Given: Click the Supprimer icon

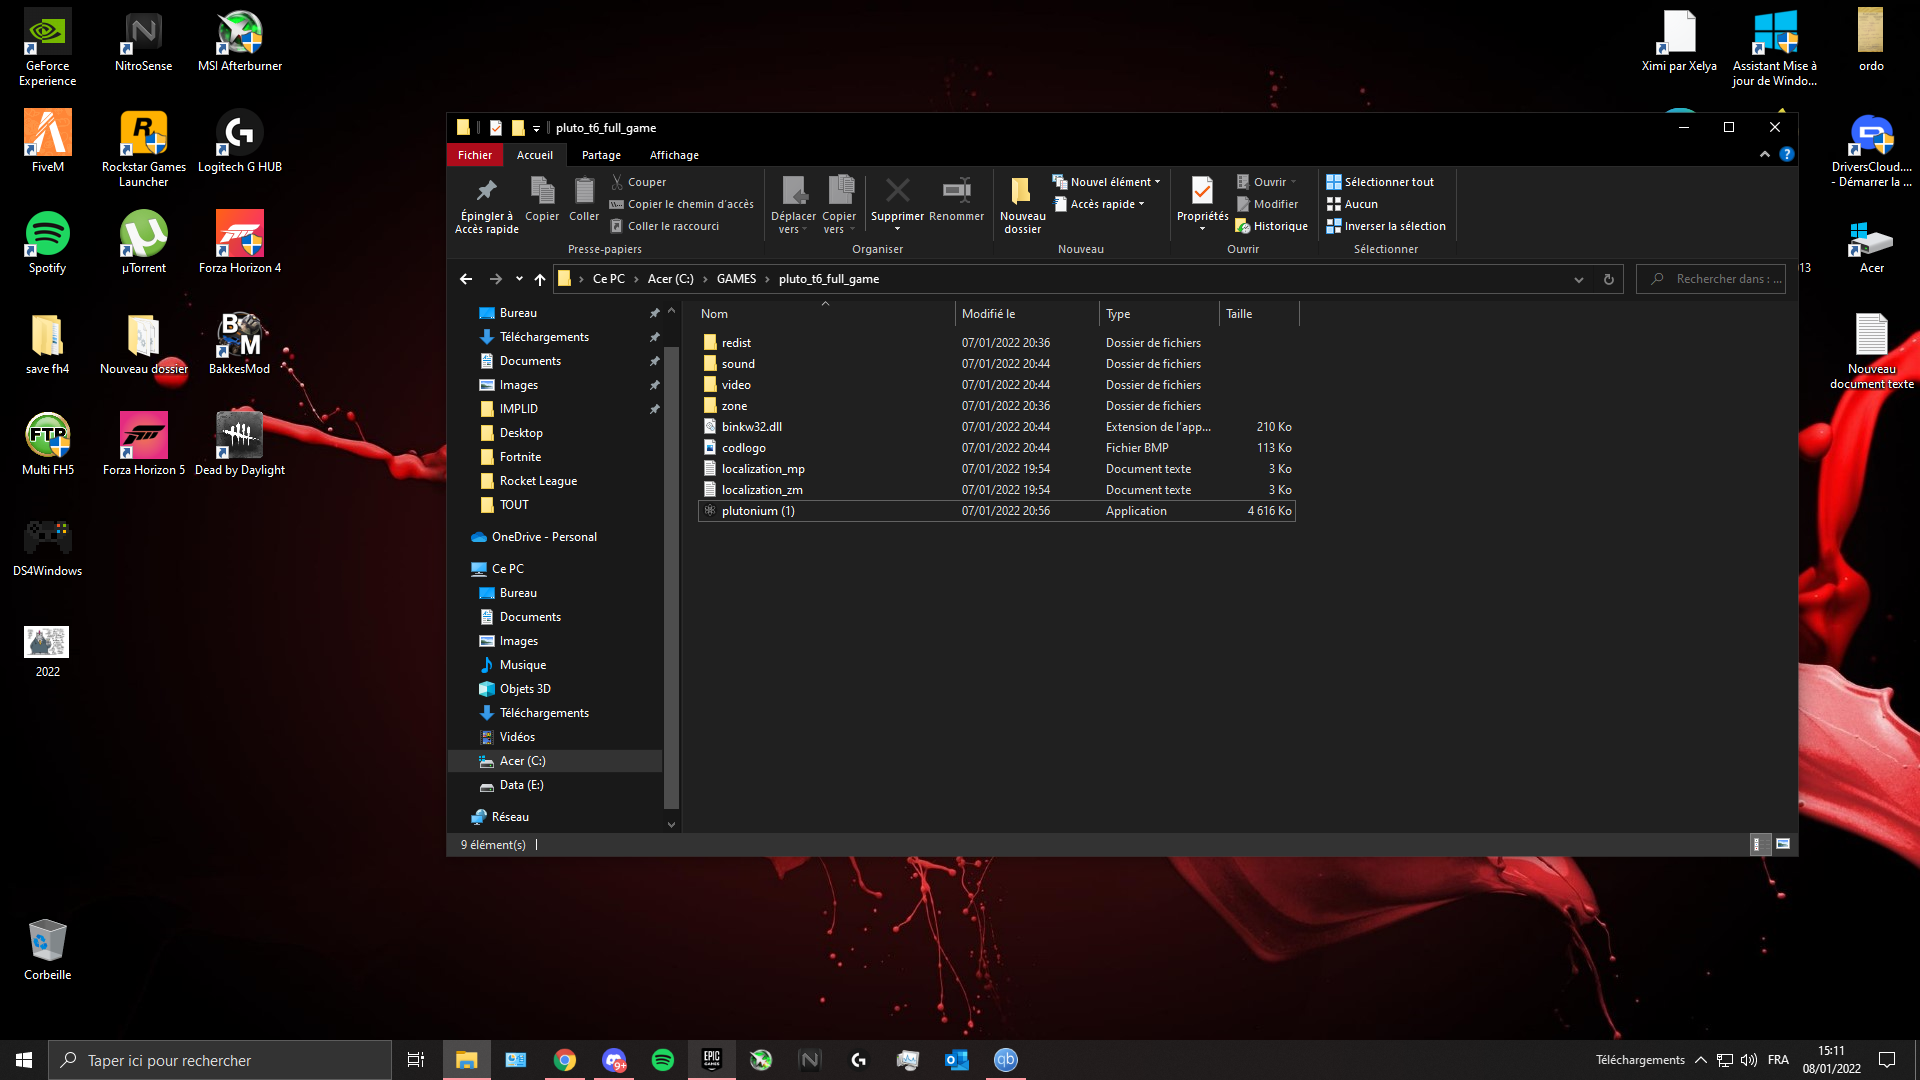Looking at the screenshot, I should 897,190.
